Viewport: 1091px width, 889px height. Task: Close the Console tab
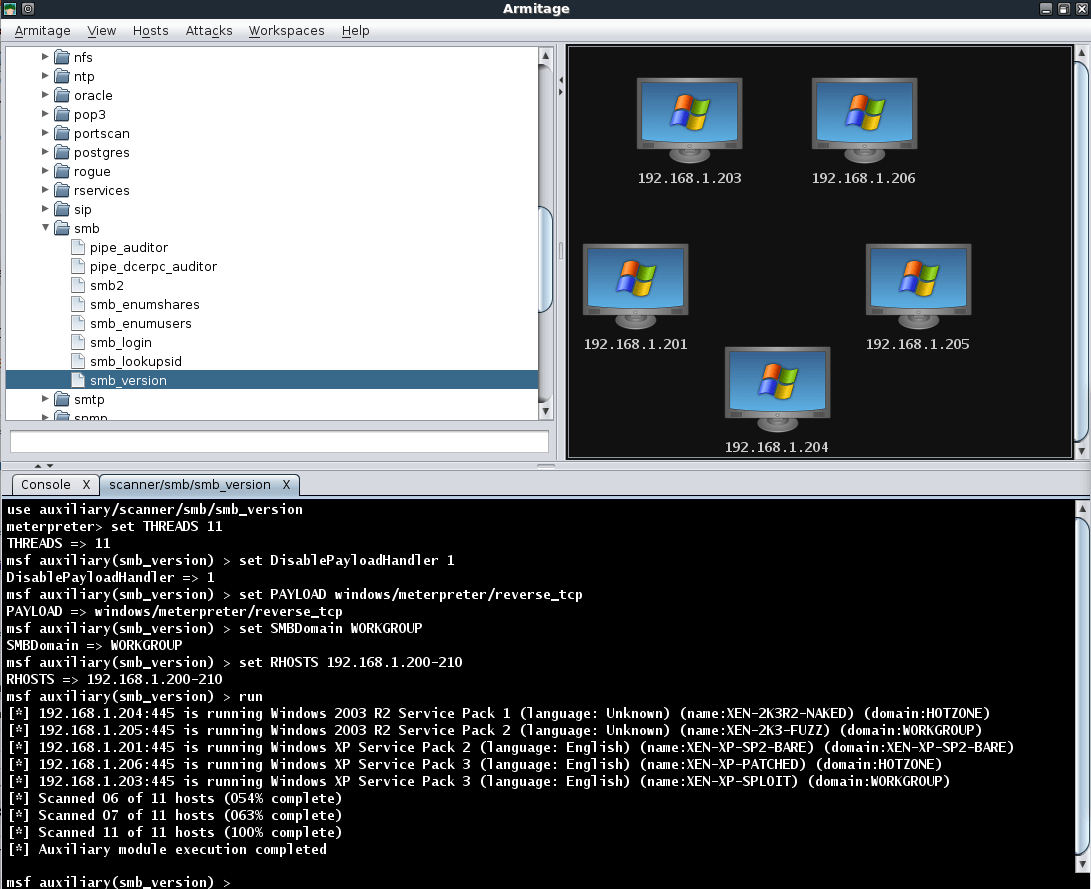(86, 485)
